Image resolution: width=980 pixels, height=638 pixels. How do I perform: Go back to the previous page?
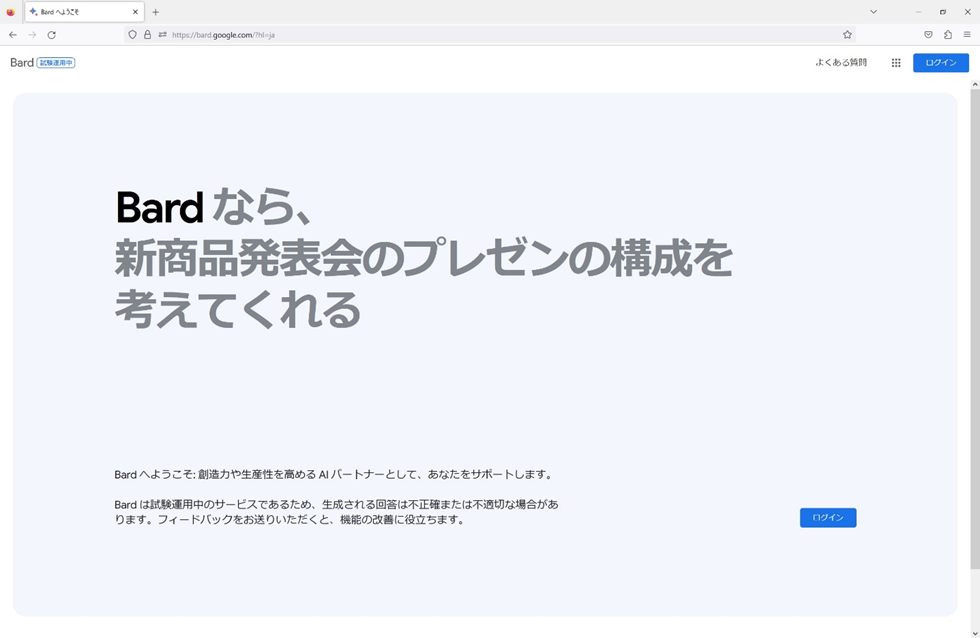(13, 35)
